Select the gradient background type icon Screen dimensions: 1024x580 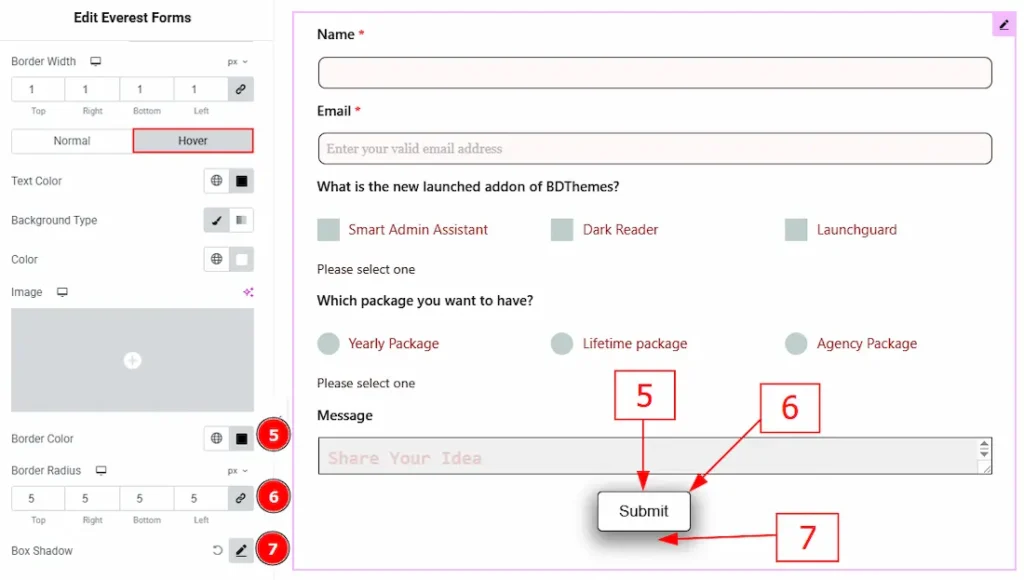pyautogui.click(x=241, y=220)
